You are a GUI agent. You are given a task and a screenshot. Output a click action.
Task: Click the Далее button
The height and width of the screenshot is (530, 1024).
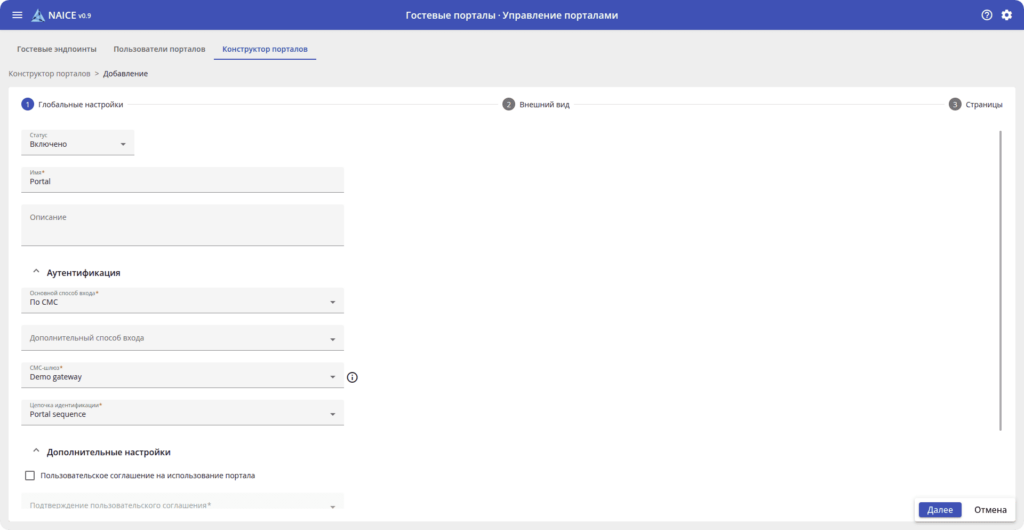click(939, 510)
